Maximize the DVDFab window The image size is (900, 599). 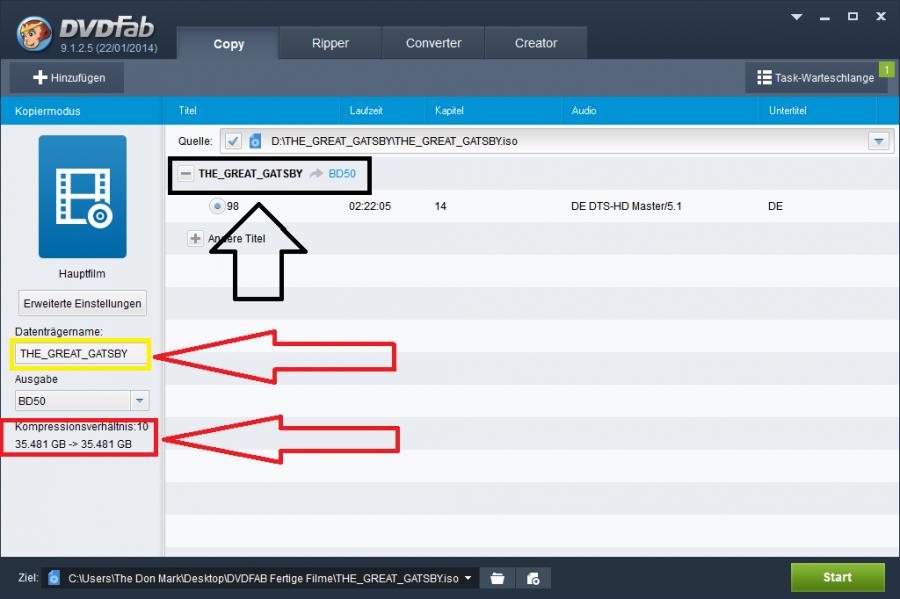(853, 17)
